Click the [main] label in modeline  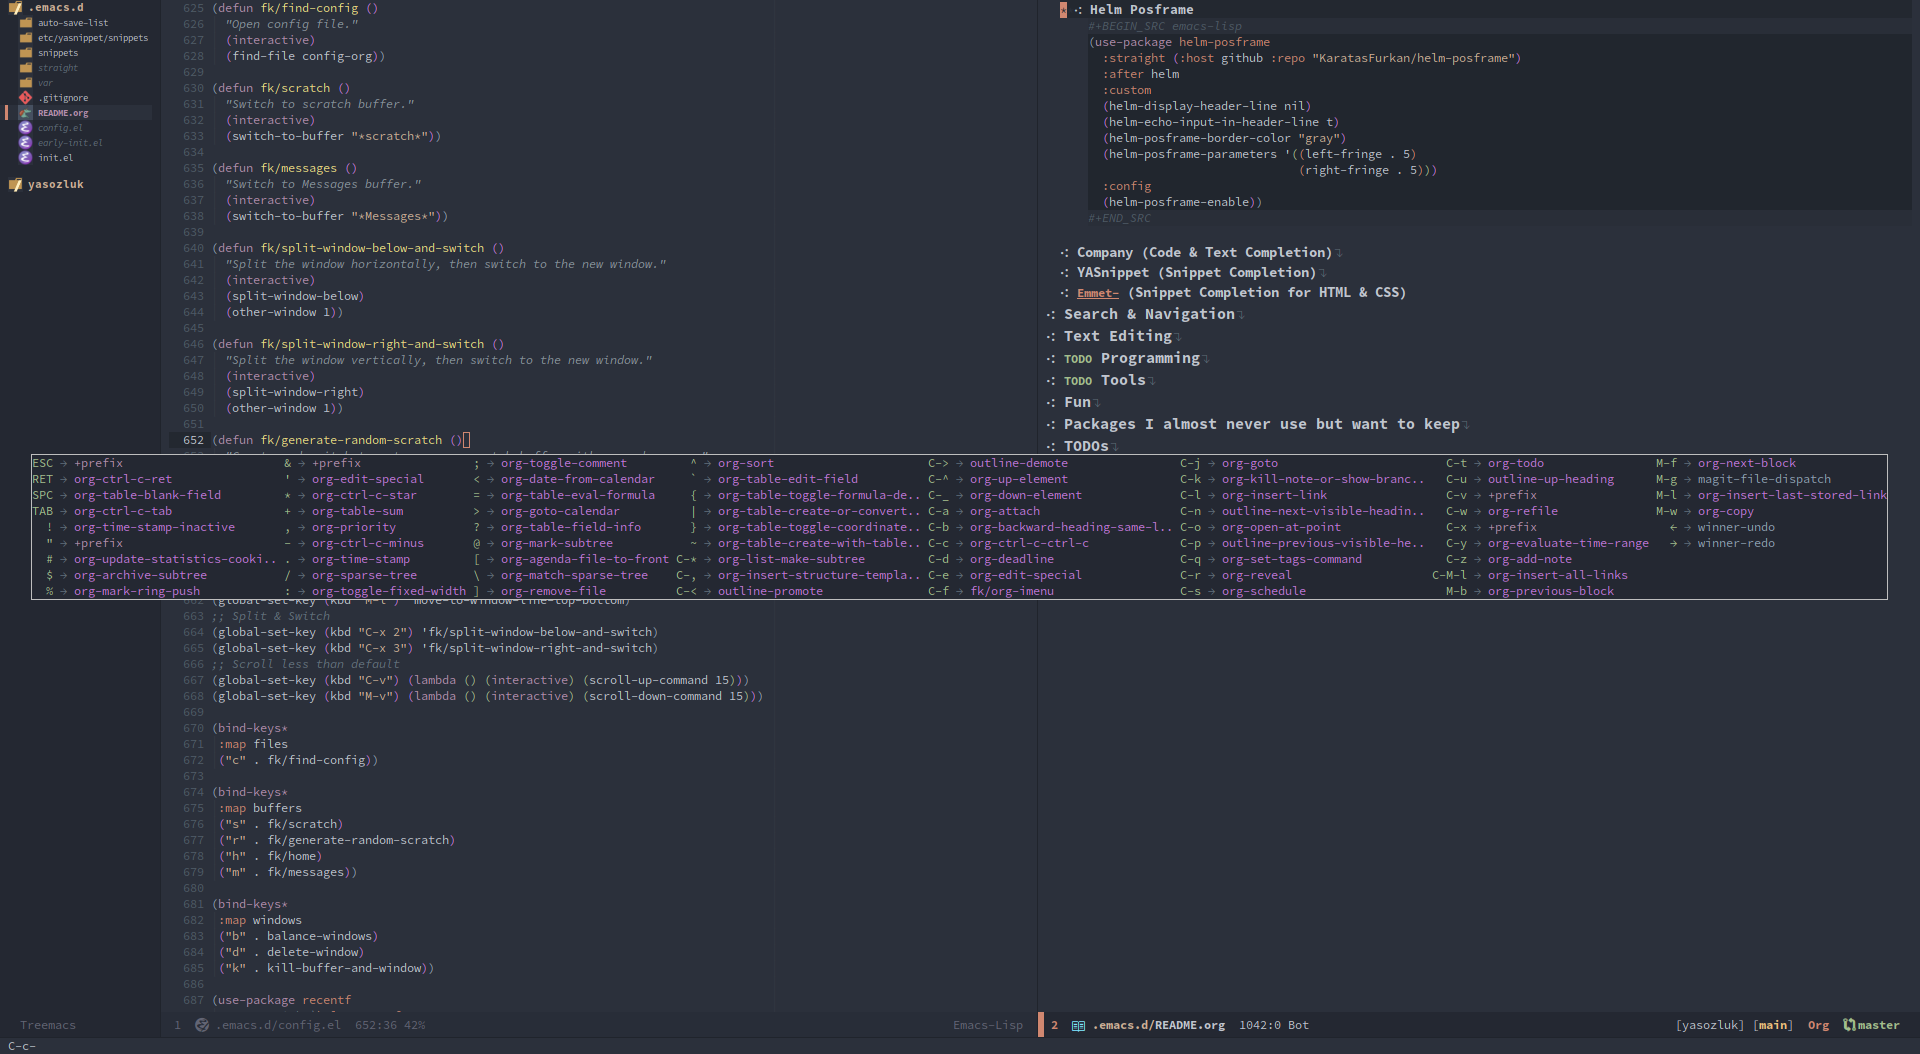[1773, 1025]
